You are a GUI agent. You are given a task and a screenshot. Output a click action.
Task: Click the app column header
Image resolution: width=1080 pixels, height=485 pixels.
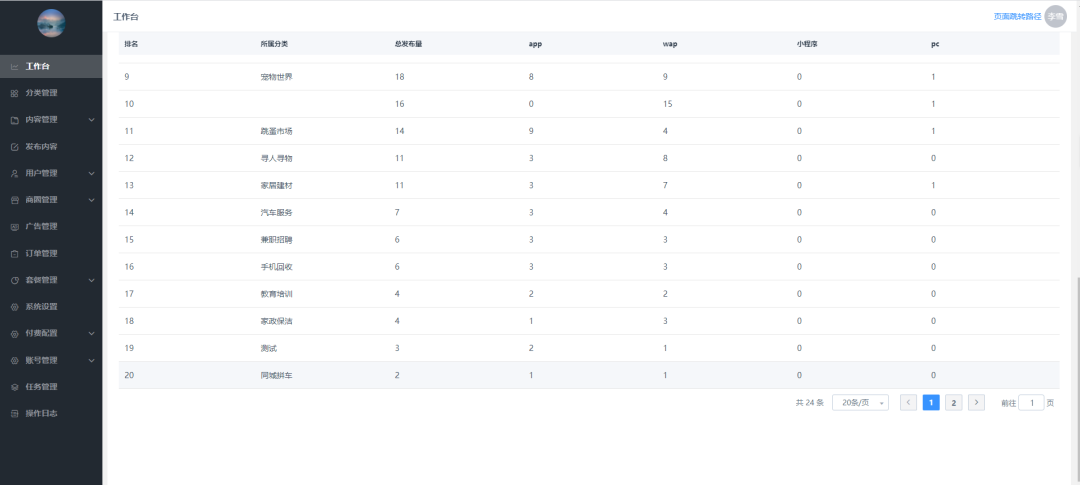click(x=535, y=44)
